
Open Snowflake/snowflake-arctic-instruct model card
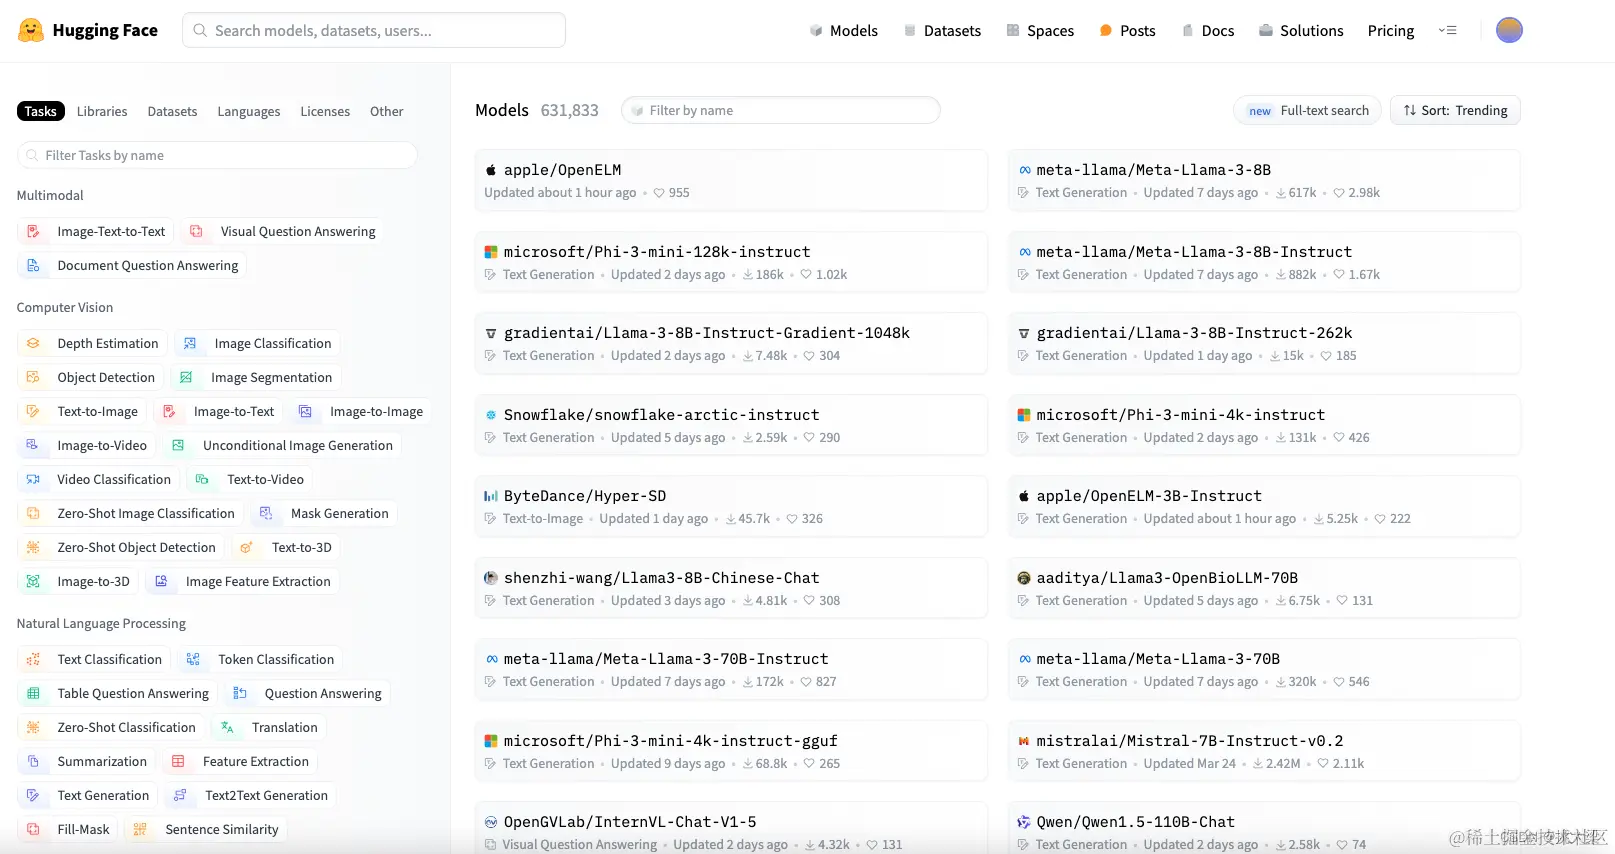[x=731, y=425]
